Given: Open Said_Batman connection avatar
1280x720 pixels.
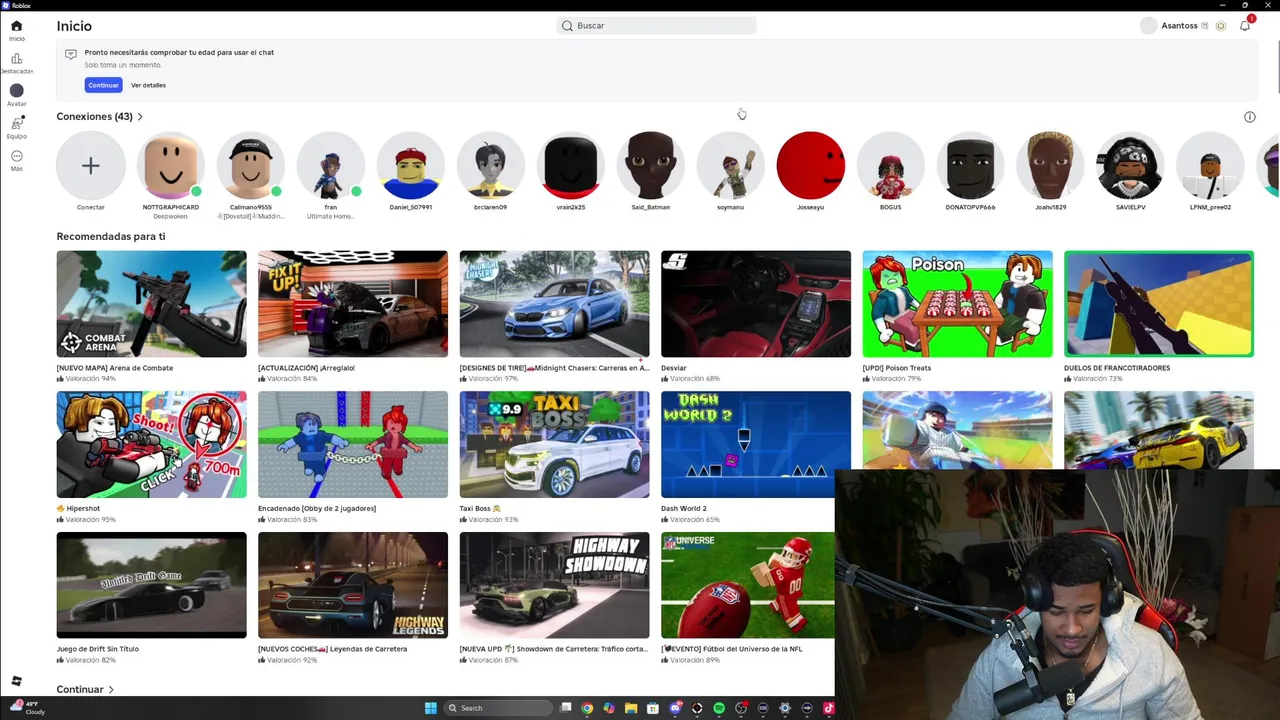Looking at the screenshot, I should 651,165.
